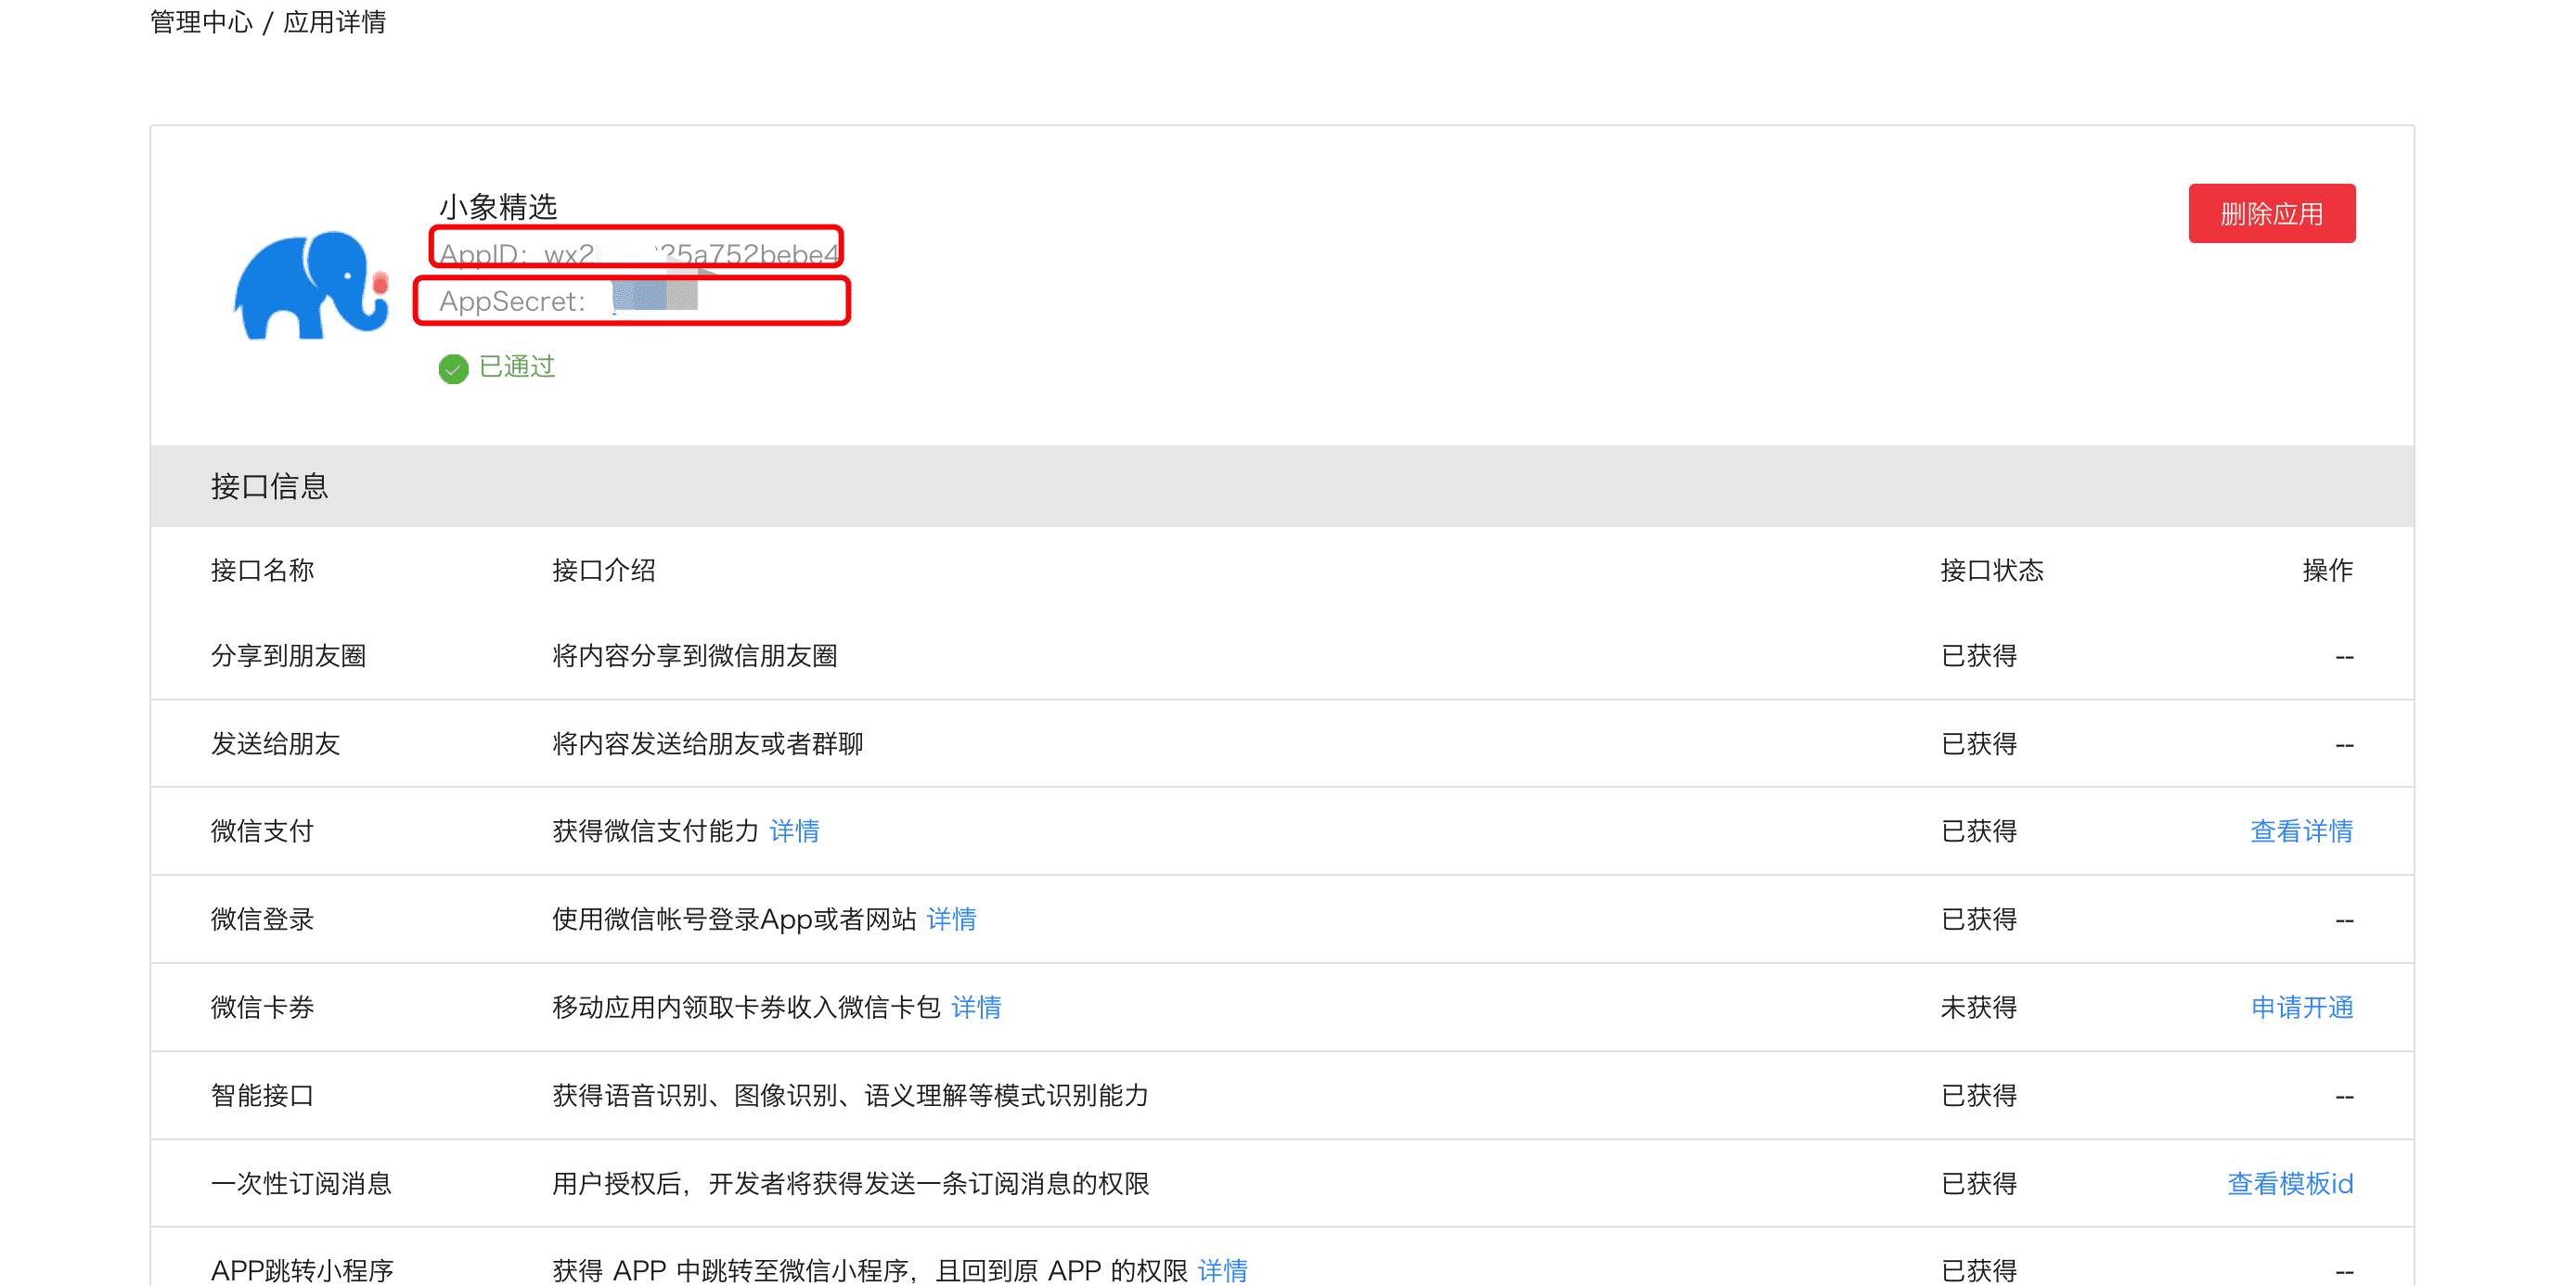
Task: Click description 将内容分享到微信朋友圈
Action: click(x=695, y=656)
